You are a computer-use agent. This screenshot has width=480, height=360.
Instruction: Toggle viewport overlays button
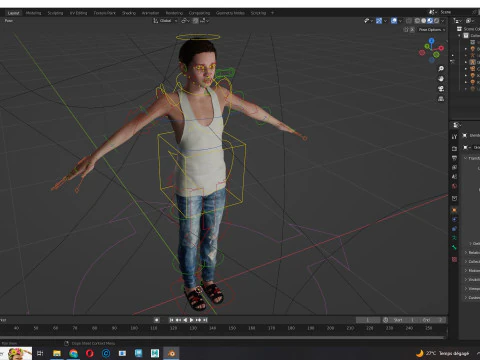394,21
